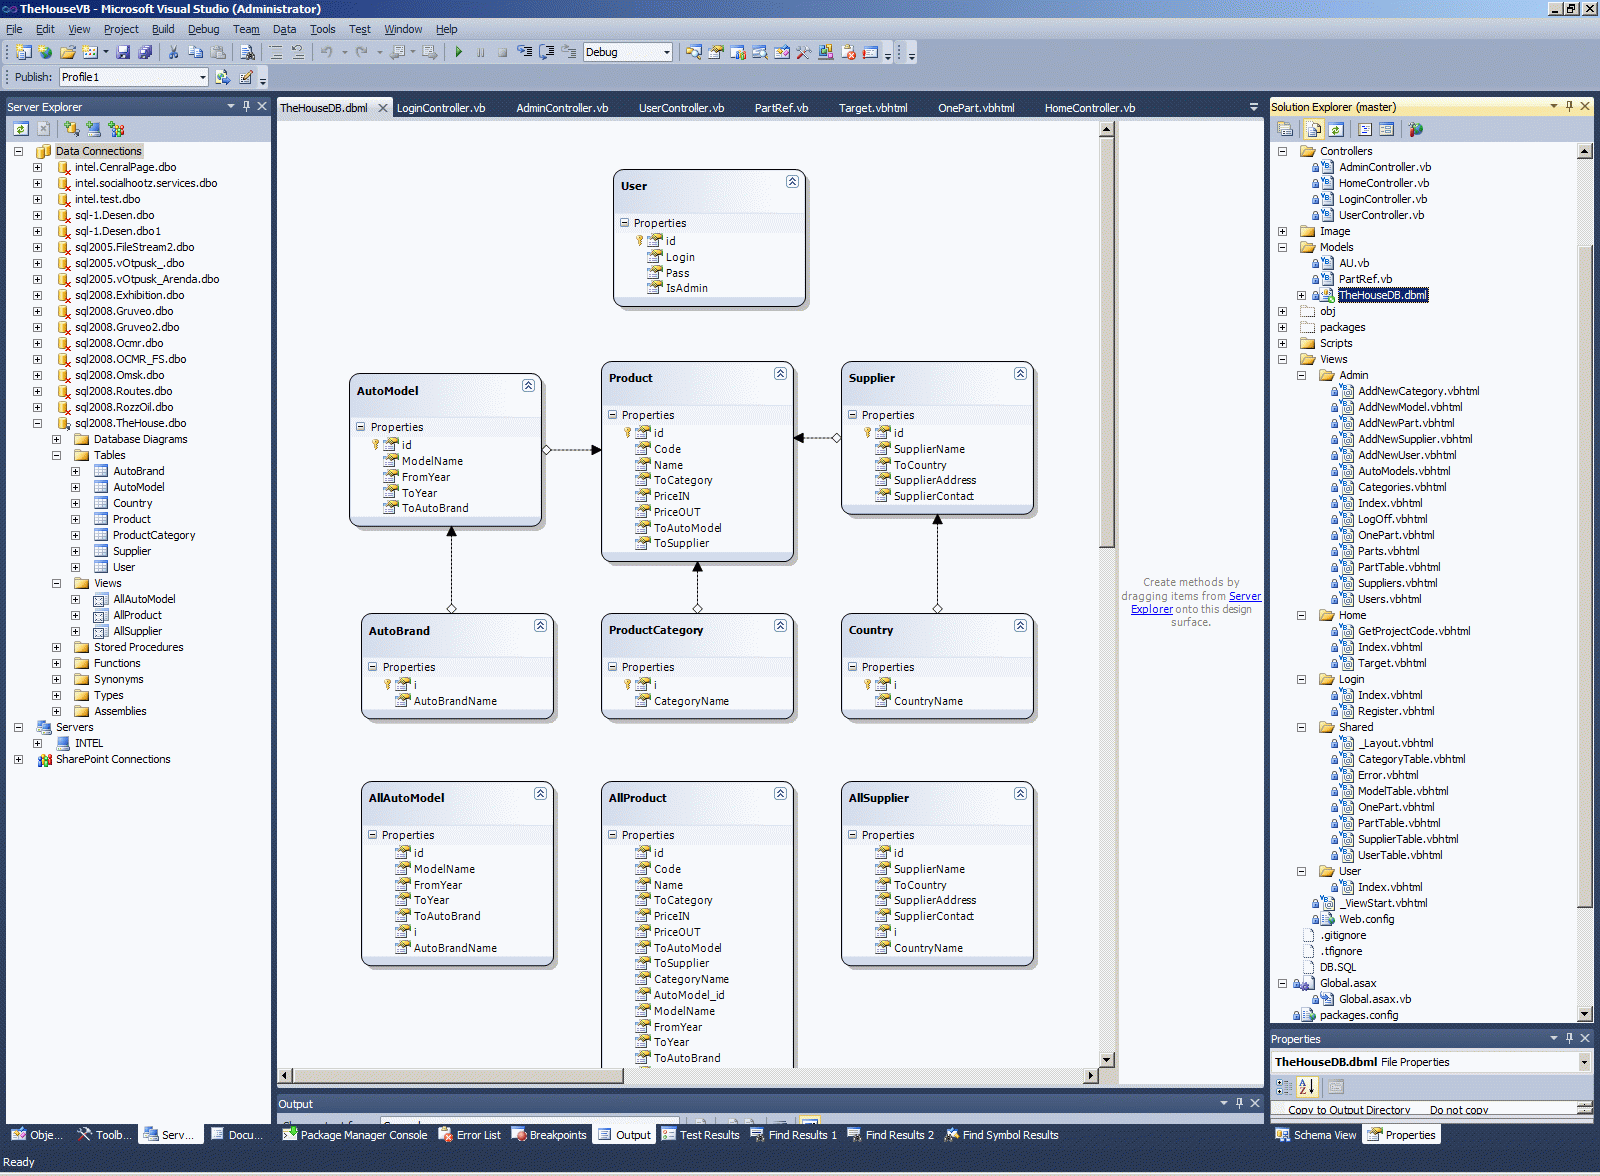The image size is (1600, 1176).
Task: Click the Properties icon in Solution Explorer toolbar
Action: coord(1286,129)
